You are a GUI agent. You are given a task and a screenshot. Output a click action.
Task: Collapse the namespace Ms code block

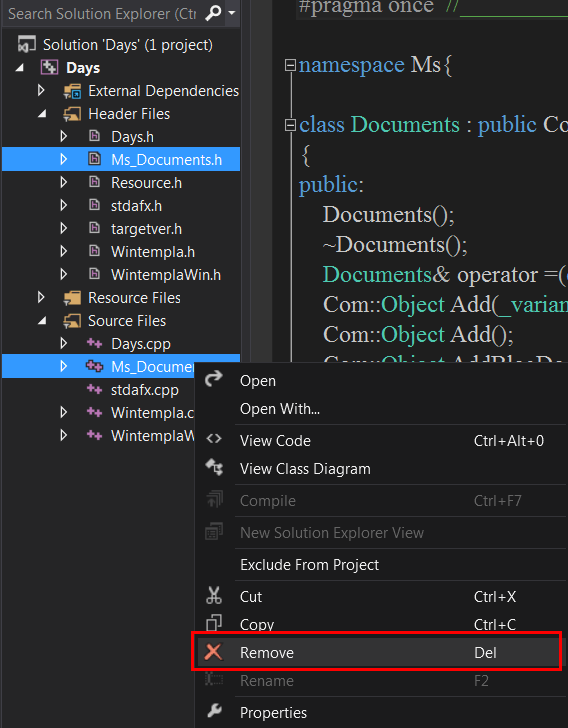click(x=290, y=65)
